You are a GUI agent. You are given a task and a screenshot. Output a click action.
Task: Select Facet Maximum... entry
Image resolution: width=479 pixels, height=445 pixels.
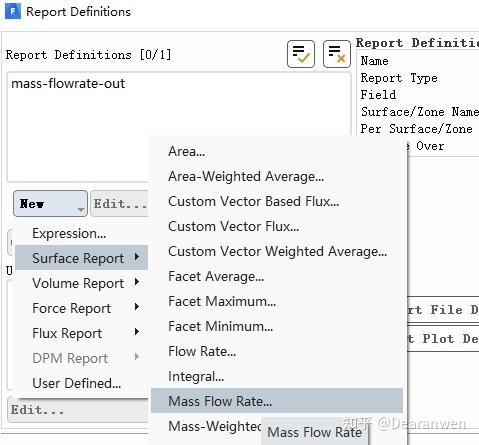[x=277, y=301]
